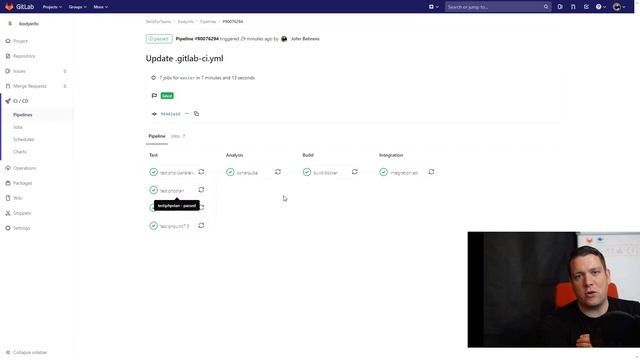640x360 pixels.
Task: Open the issues icon in the header
Action: click(x=560, y=7)
